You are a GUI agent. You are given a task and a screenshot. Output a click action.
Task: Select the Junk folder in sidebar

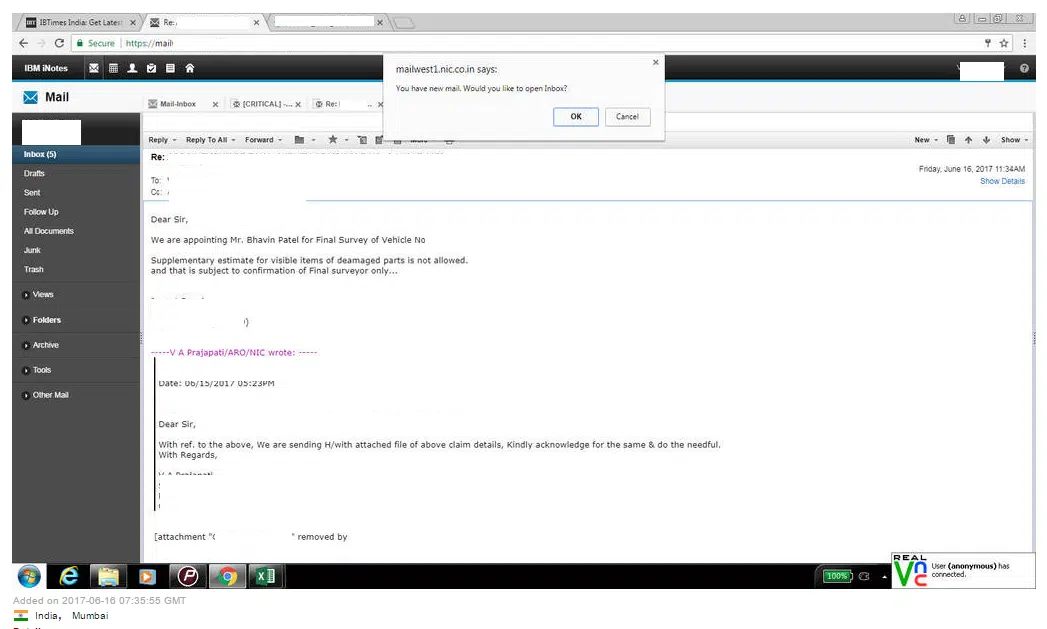(34, 250)
